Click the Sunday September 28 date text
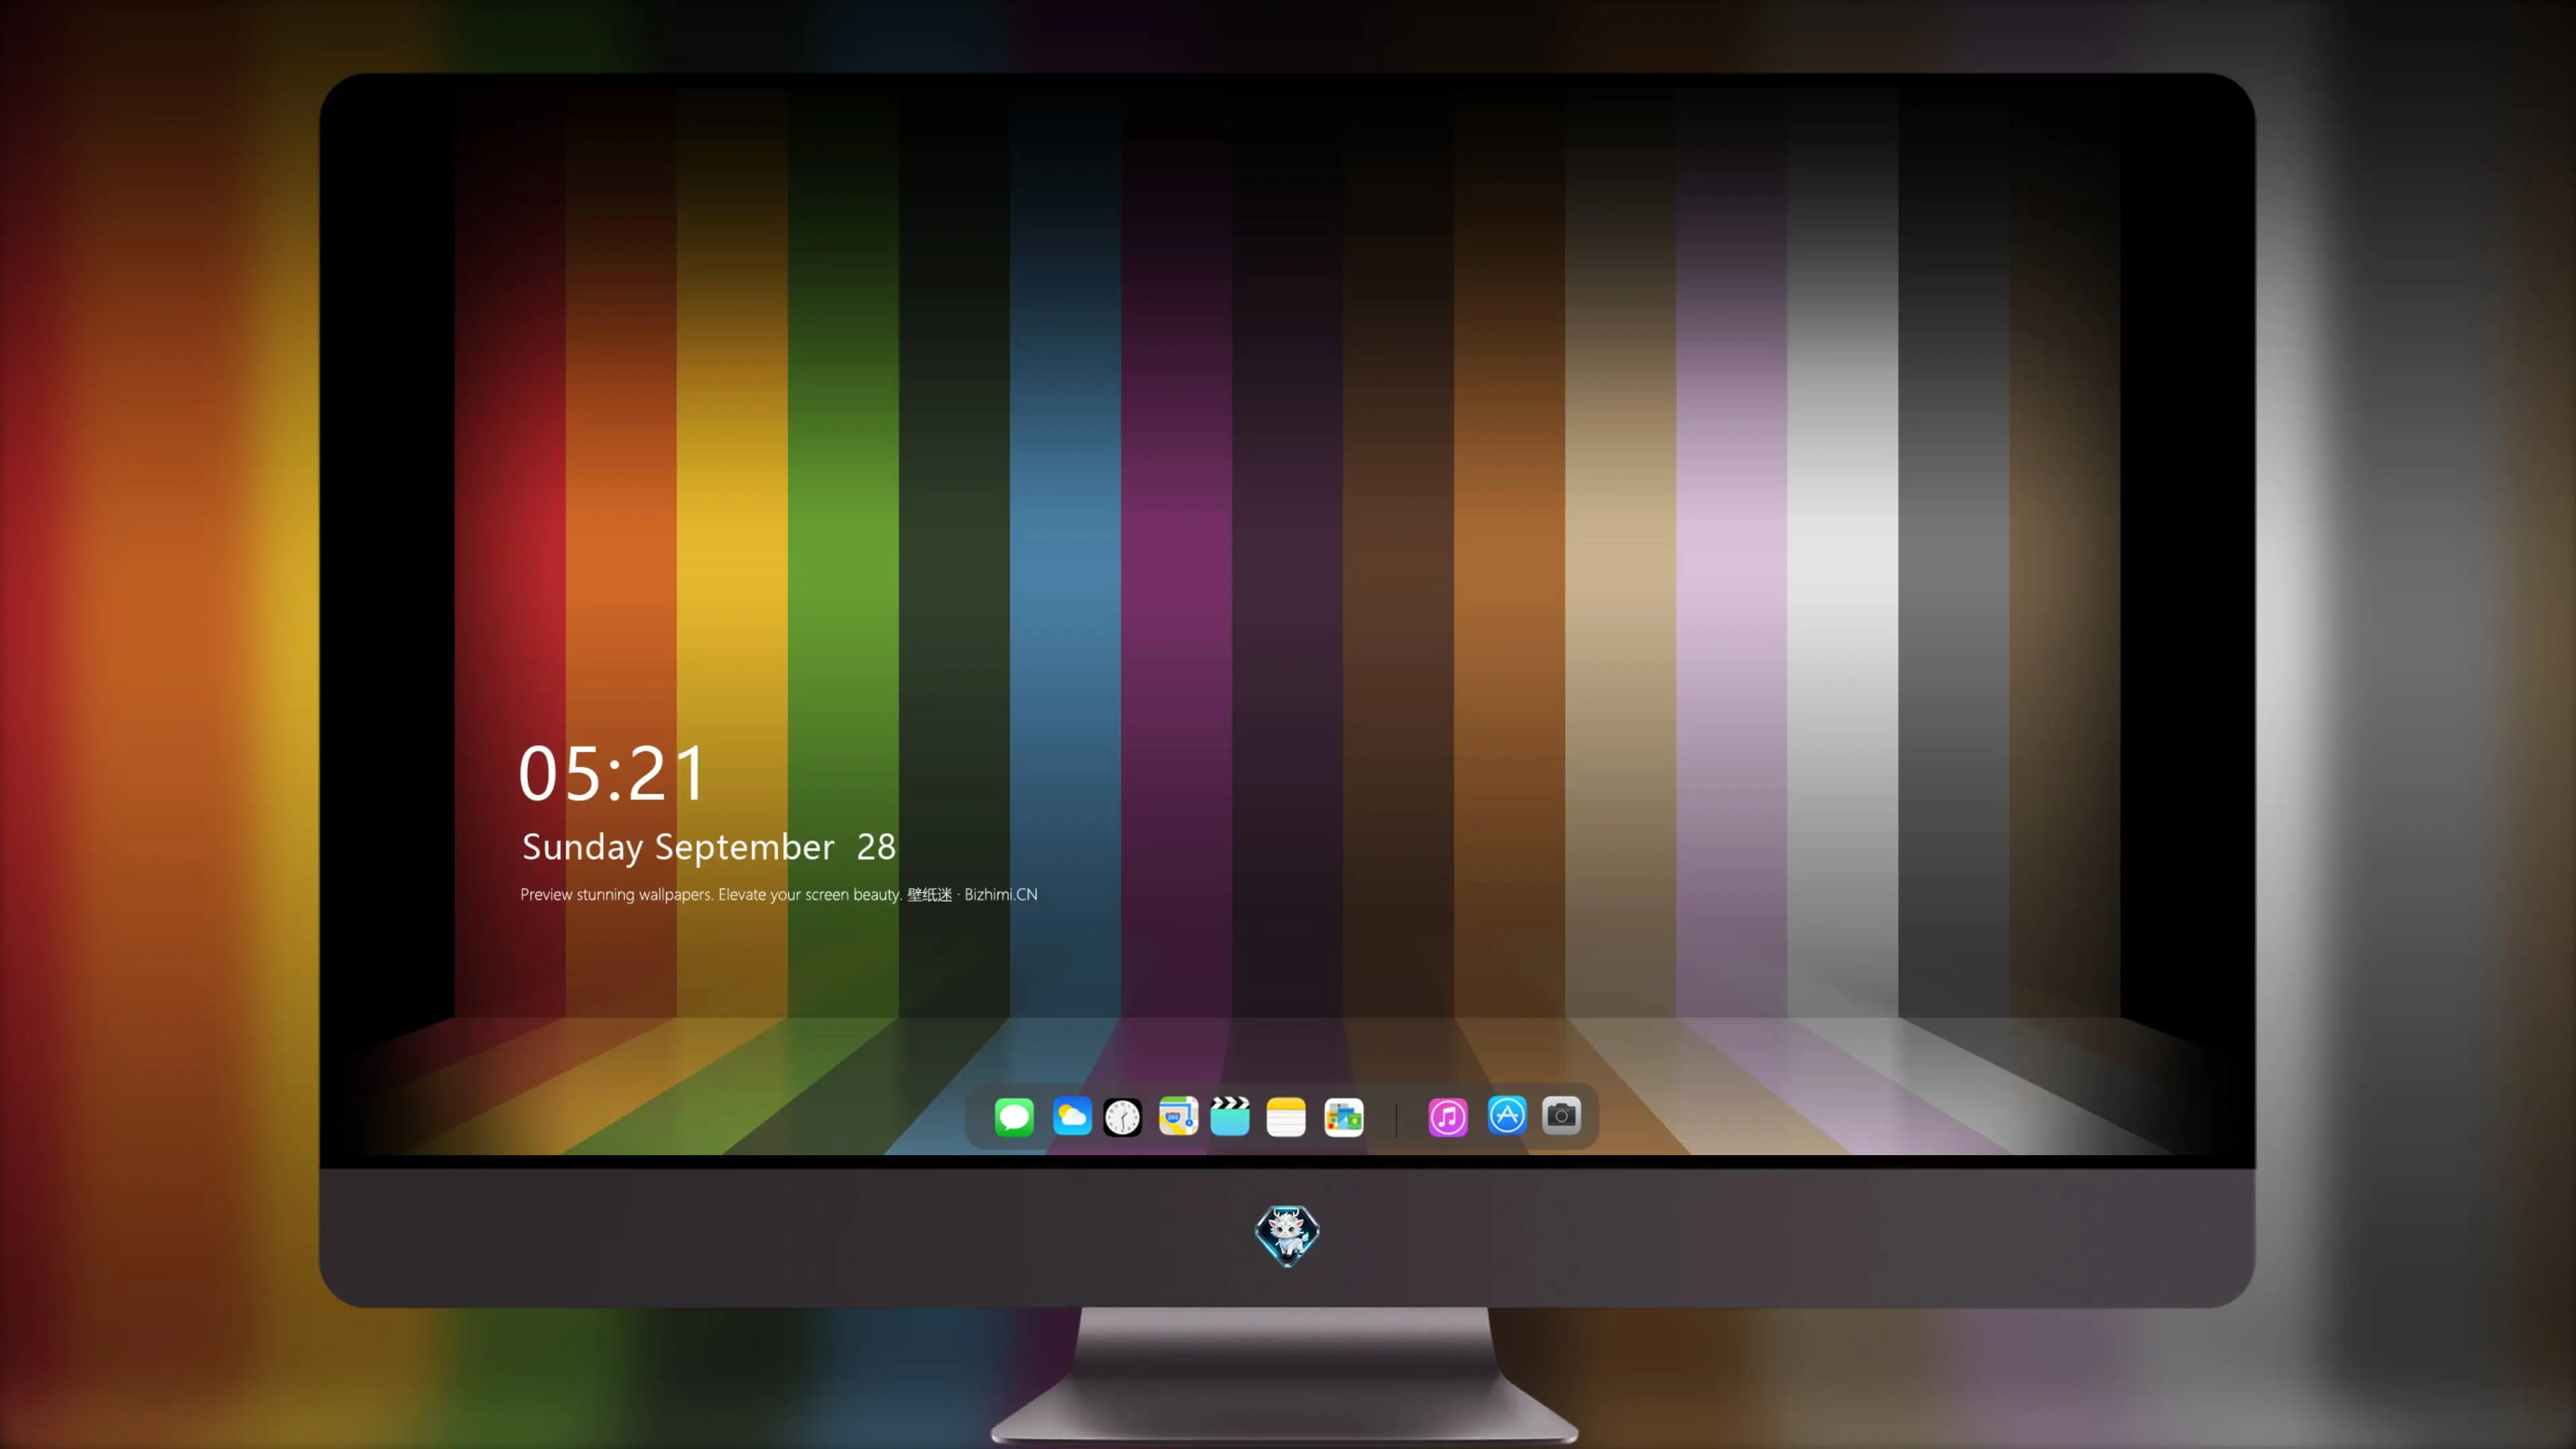 click(x=708, y=847)
